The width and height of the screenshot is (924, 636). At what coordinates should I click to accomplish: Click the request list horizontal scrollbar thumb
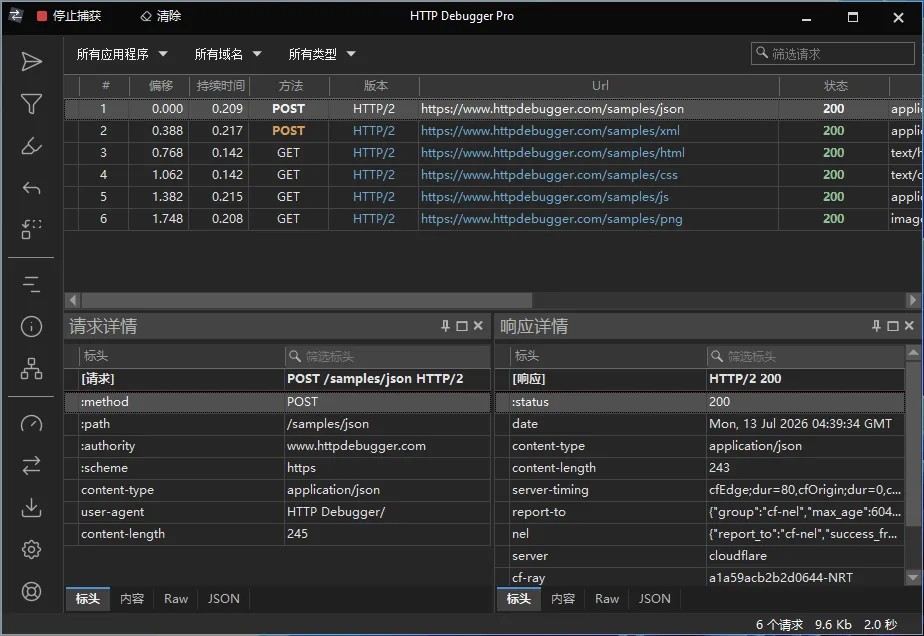click(x=306, y=300)
